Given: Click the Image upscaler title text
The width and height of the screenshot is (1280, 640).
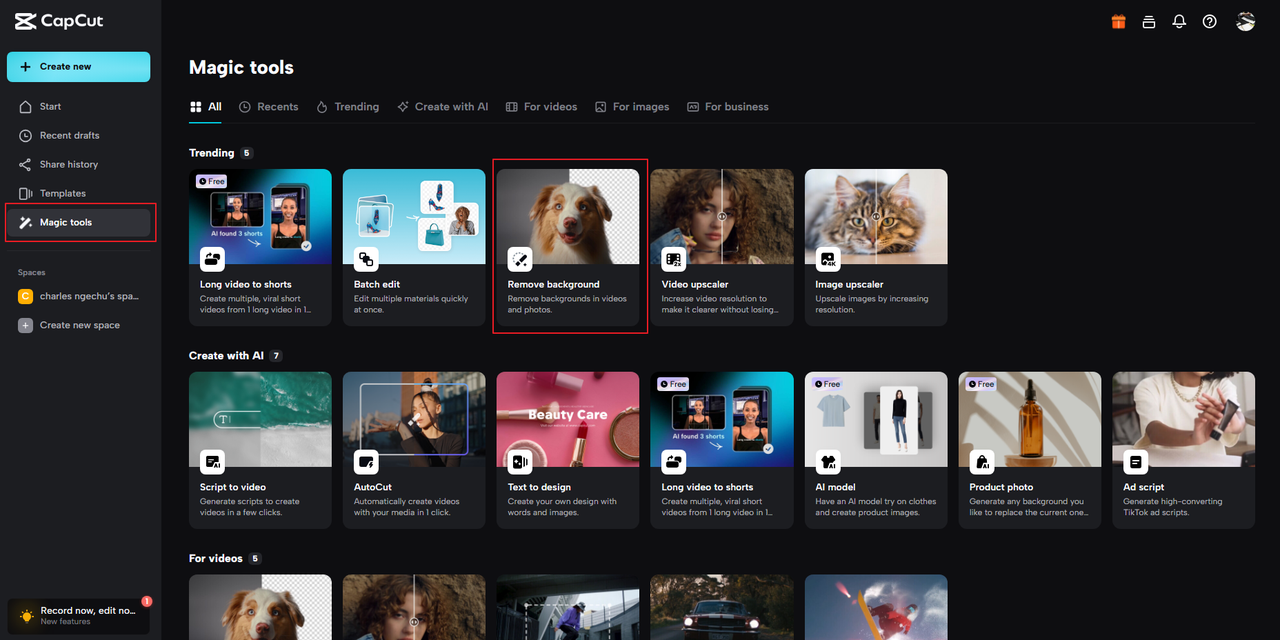Looking at the screenshot, I should (849, 285).
